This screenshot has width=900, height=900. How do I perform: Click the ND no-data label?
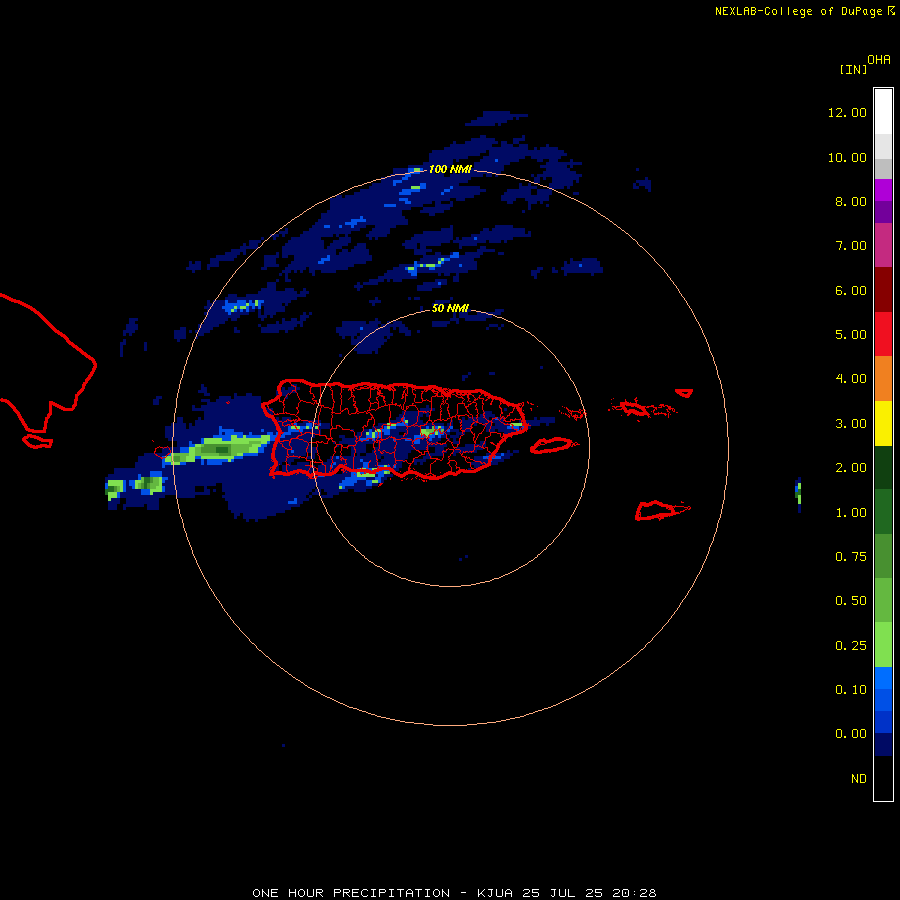click(859, 779)
